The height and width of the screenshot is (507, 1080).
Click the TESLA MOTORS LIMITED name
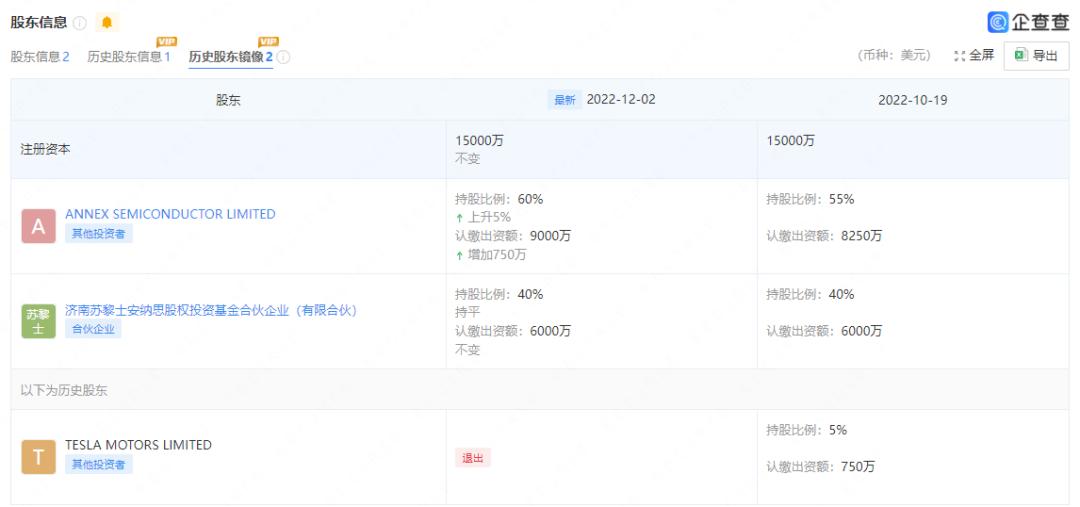tap(138, 445)
